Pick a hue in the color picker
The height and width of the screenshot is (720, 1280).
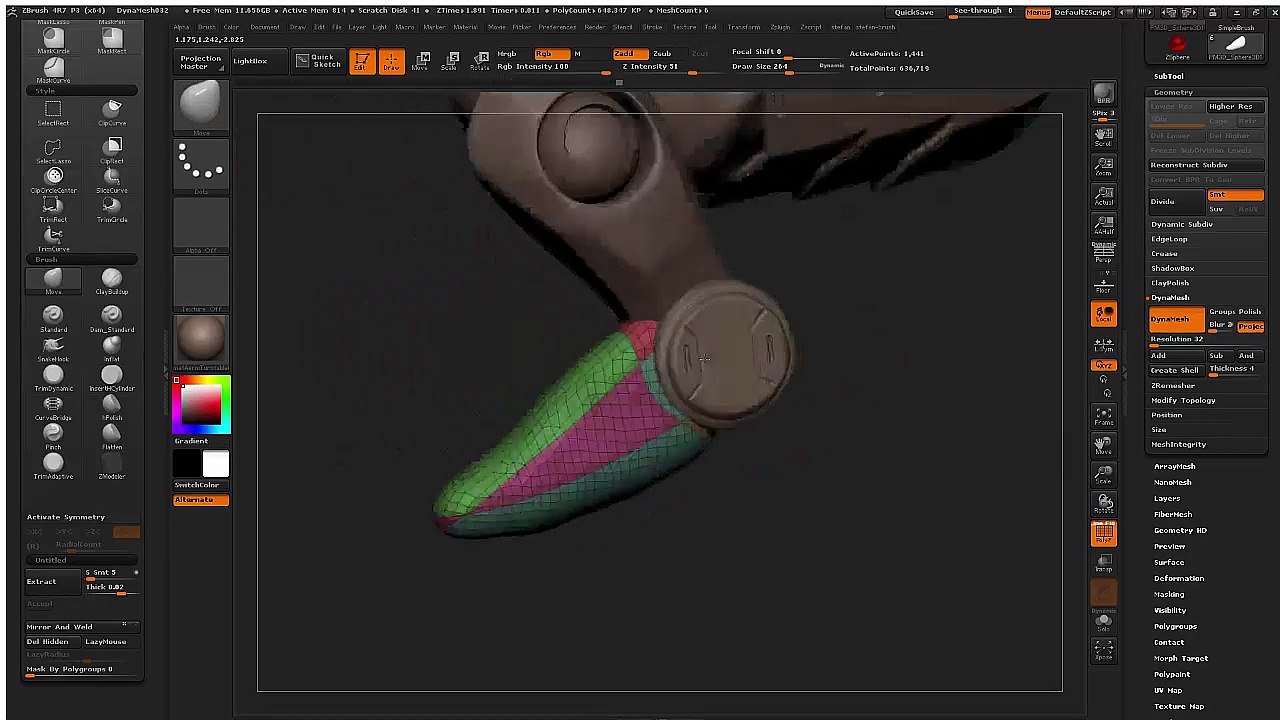(201, 406)
